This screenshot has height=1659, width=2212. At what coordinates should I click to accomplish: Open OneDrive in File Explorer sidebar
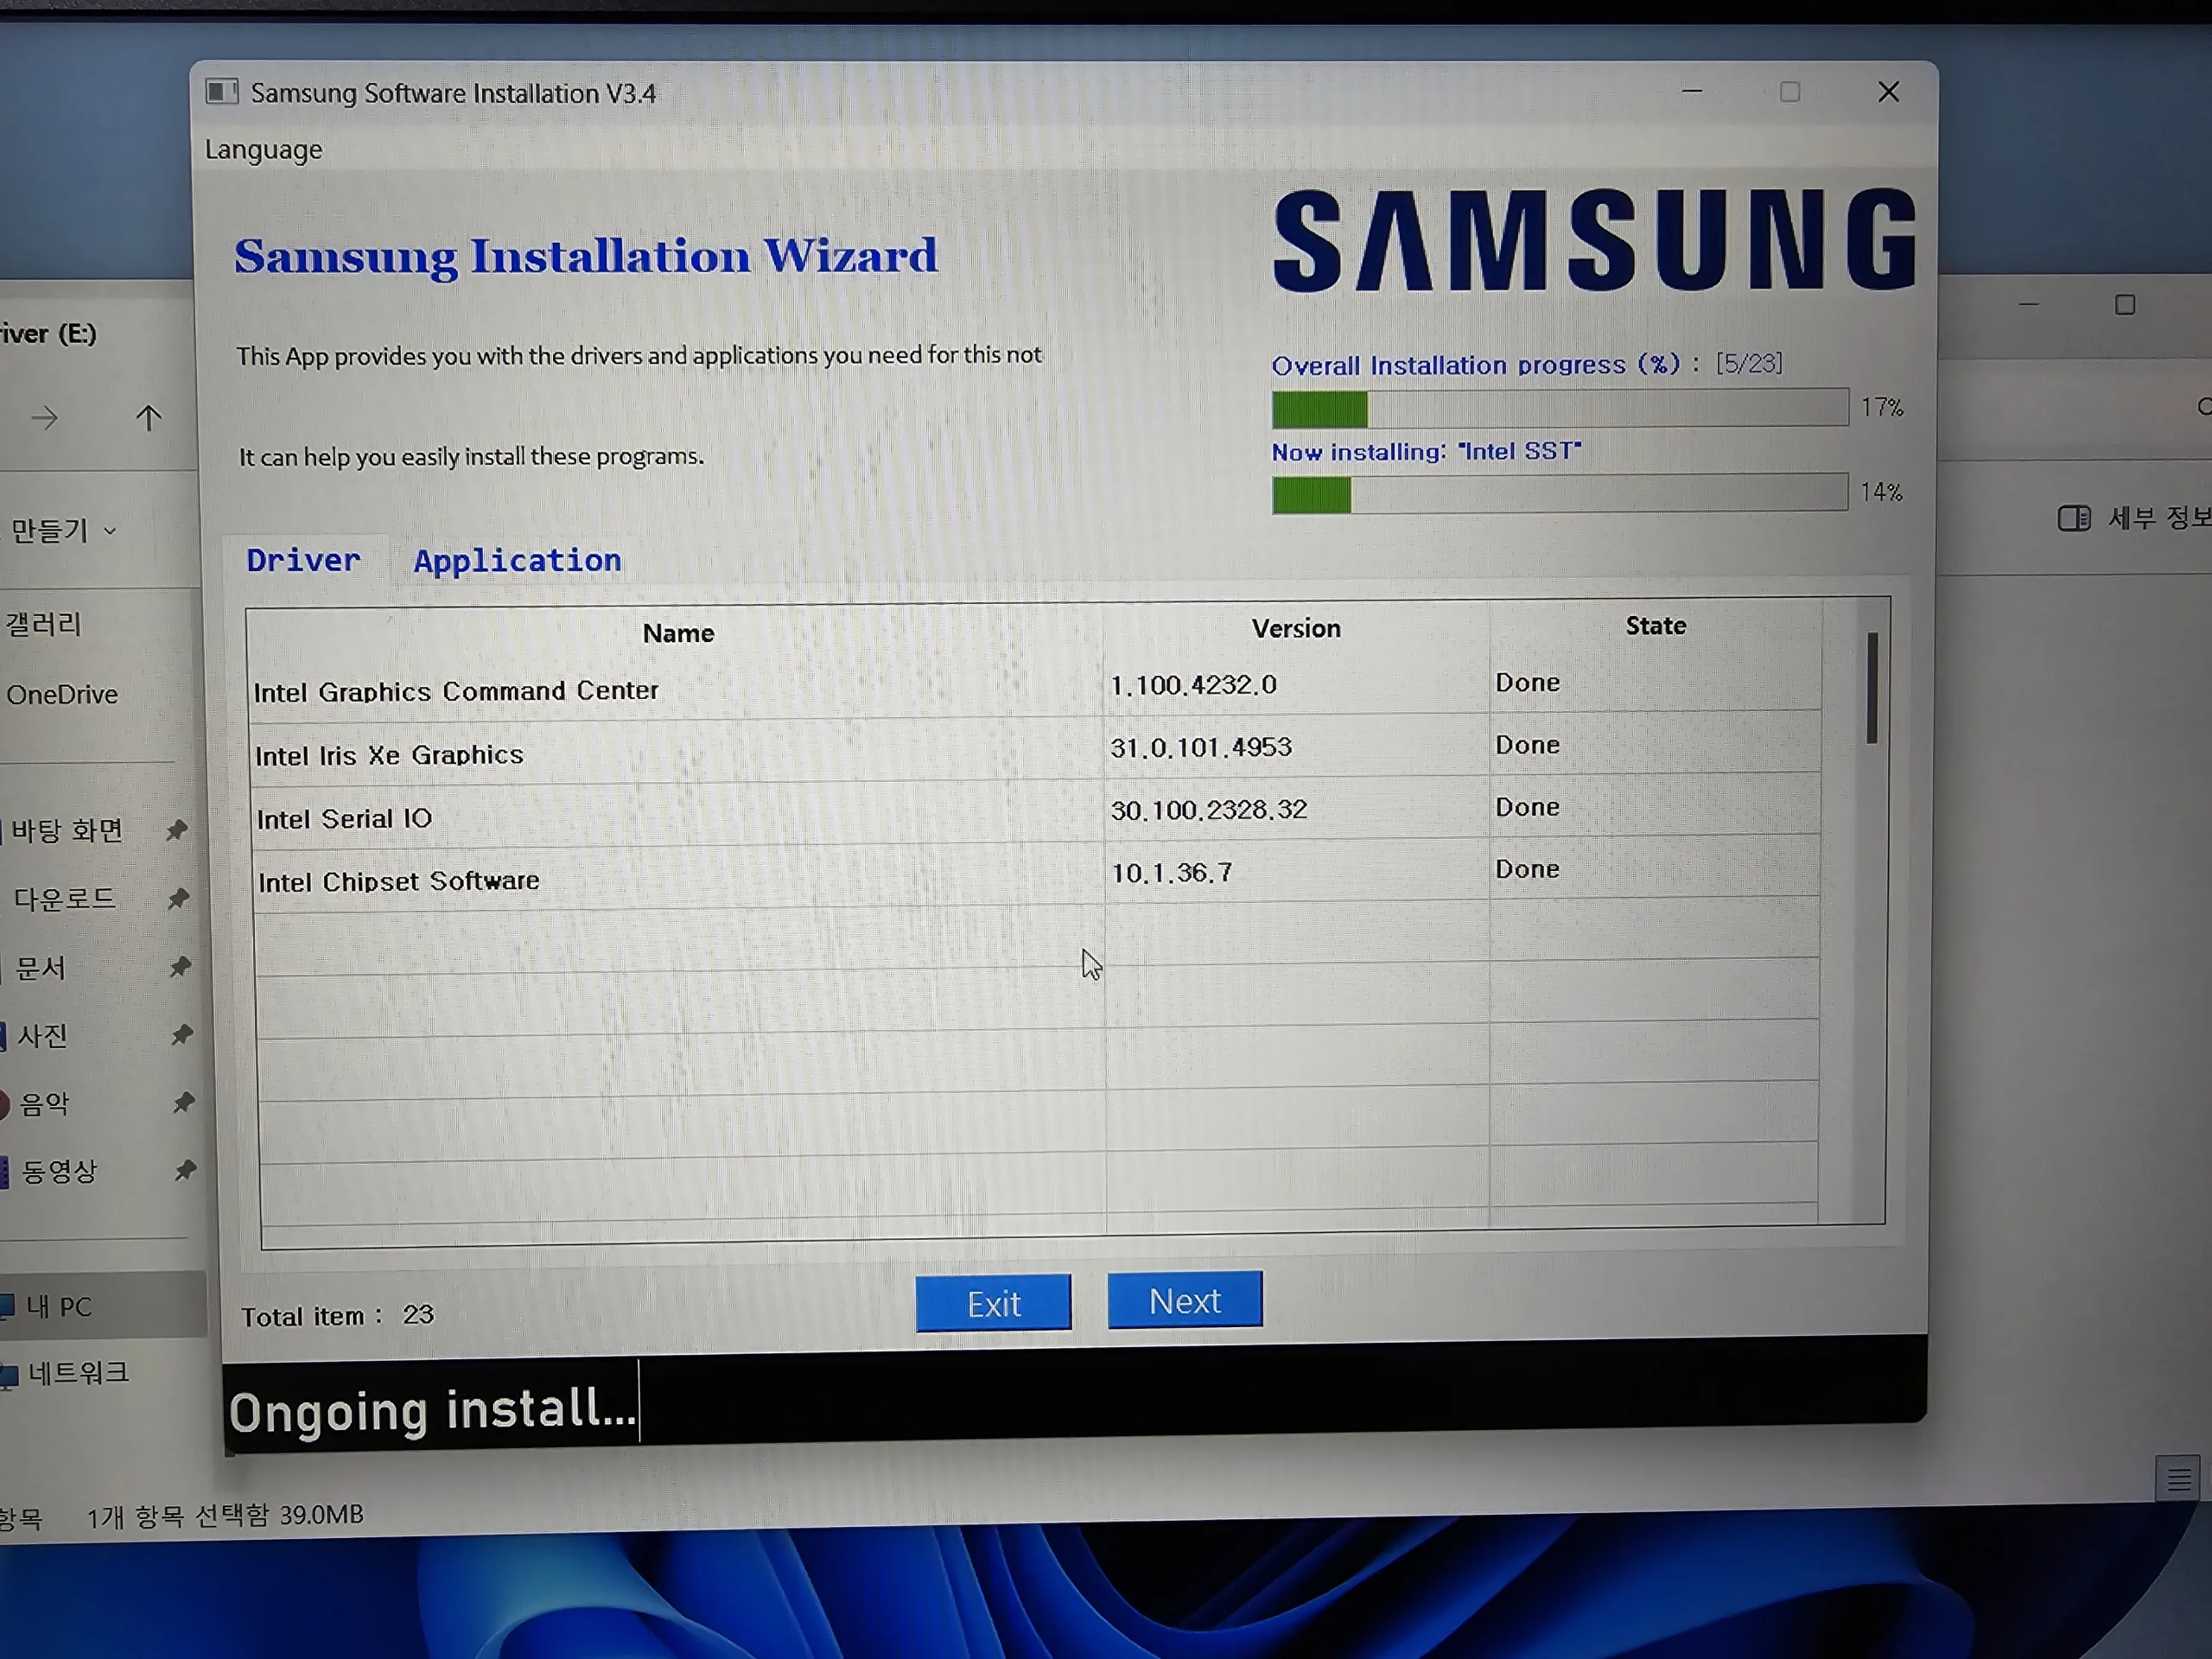click(x=62, y=694)
